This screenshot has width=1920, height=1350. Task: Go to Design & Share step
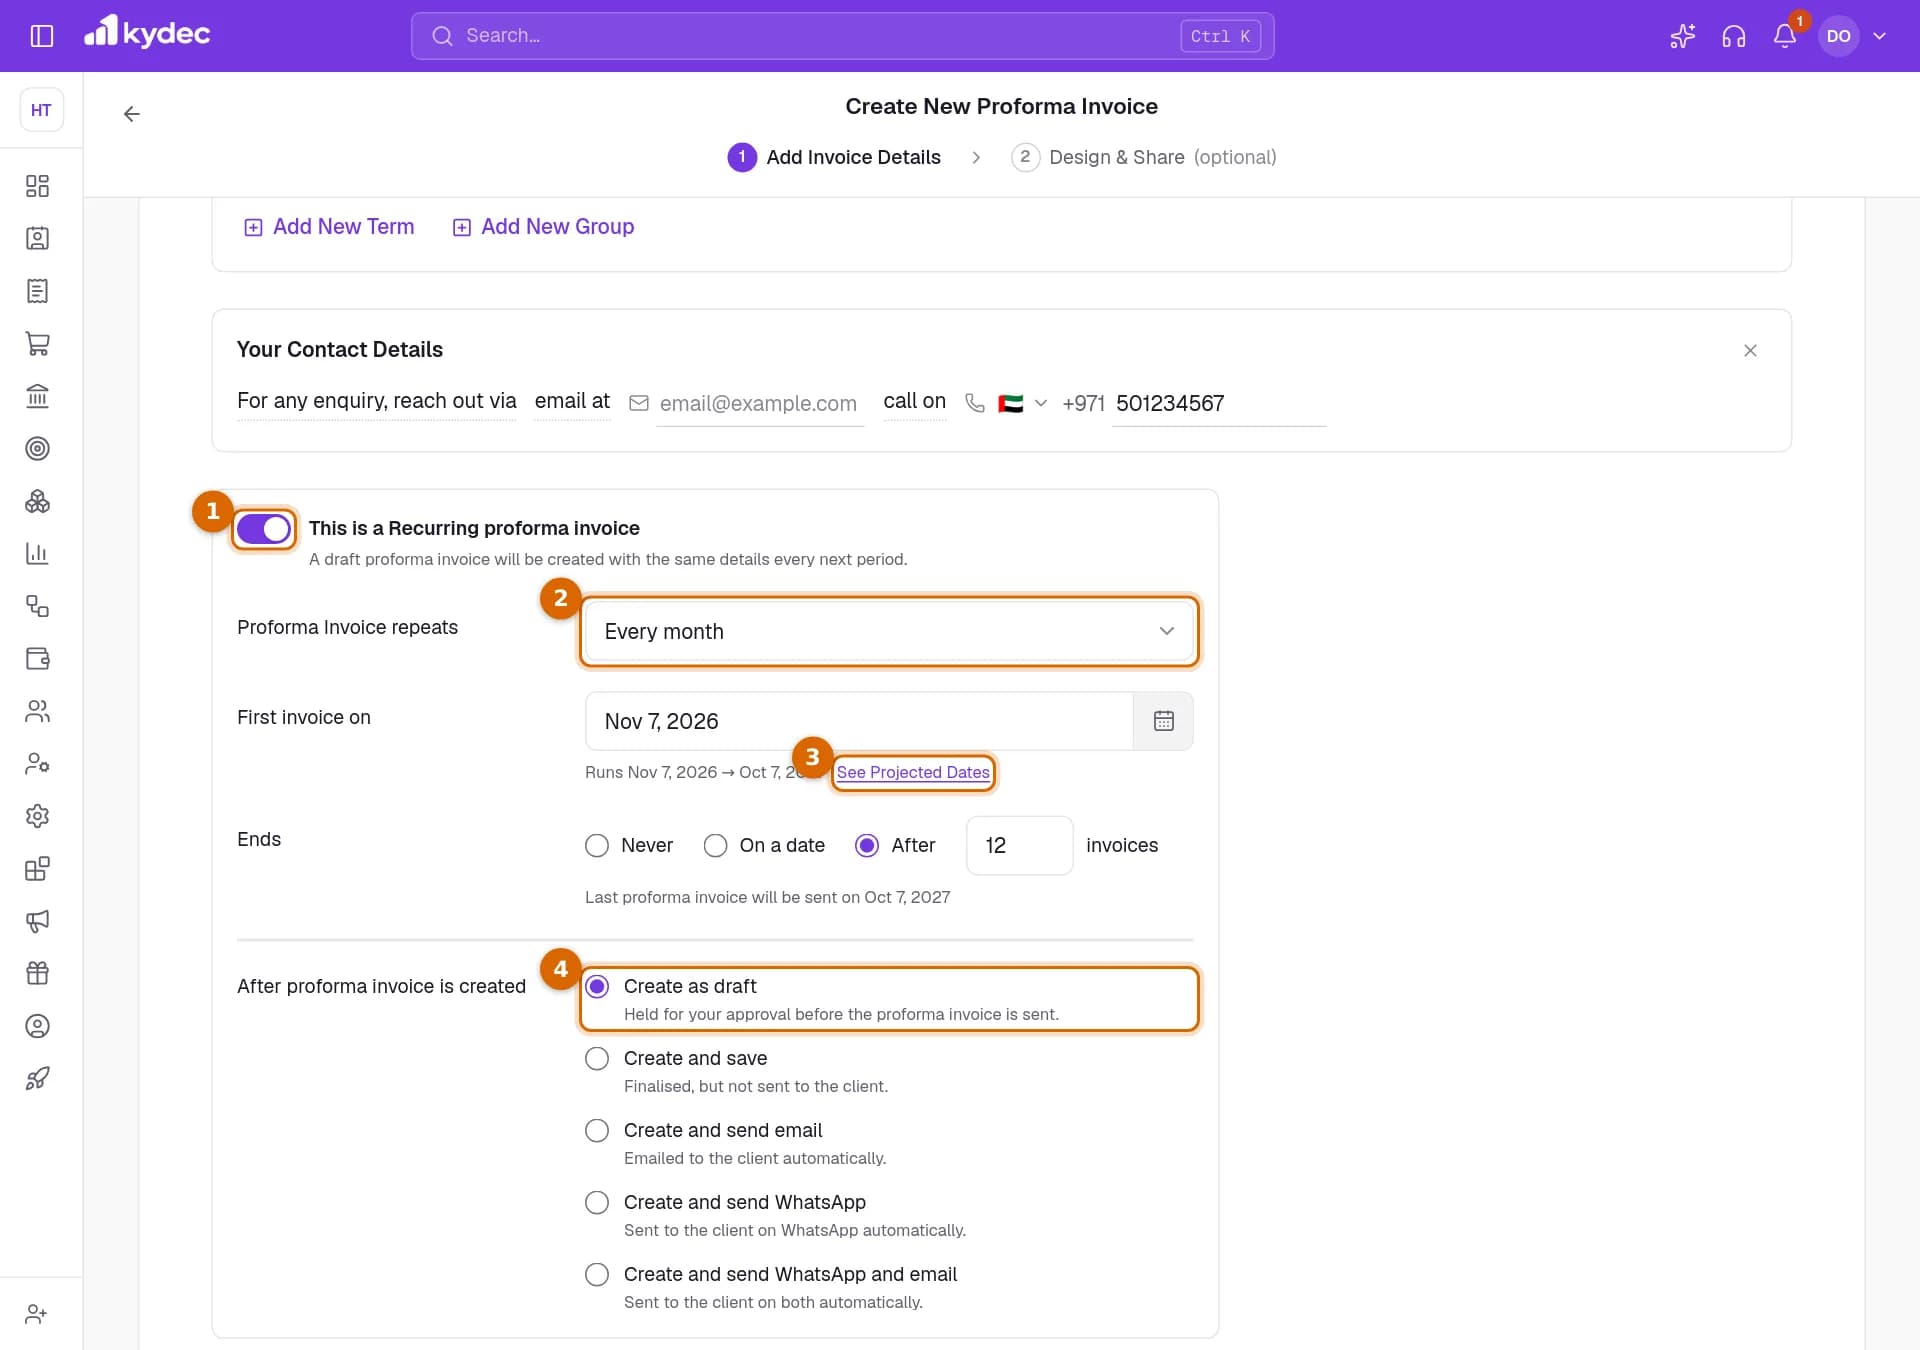(1144, 157)
